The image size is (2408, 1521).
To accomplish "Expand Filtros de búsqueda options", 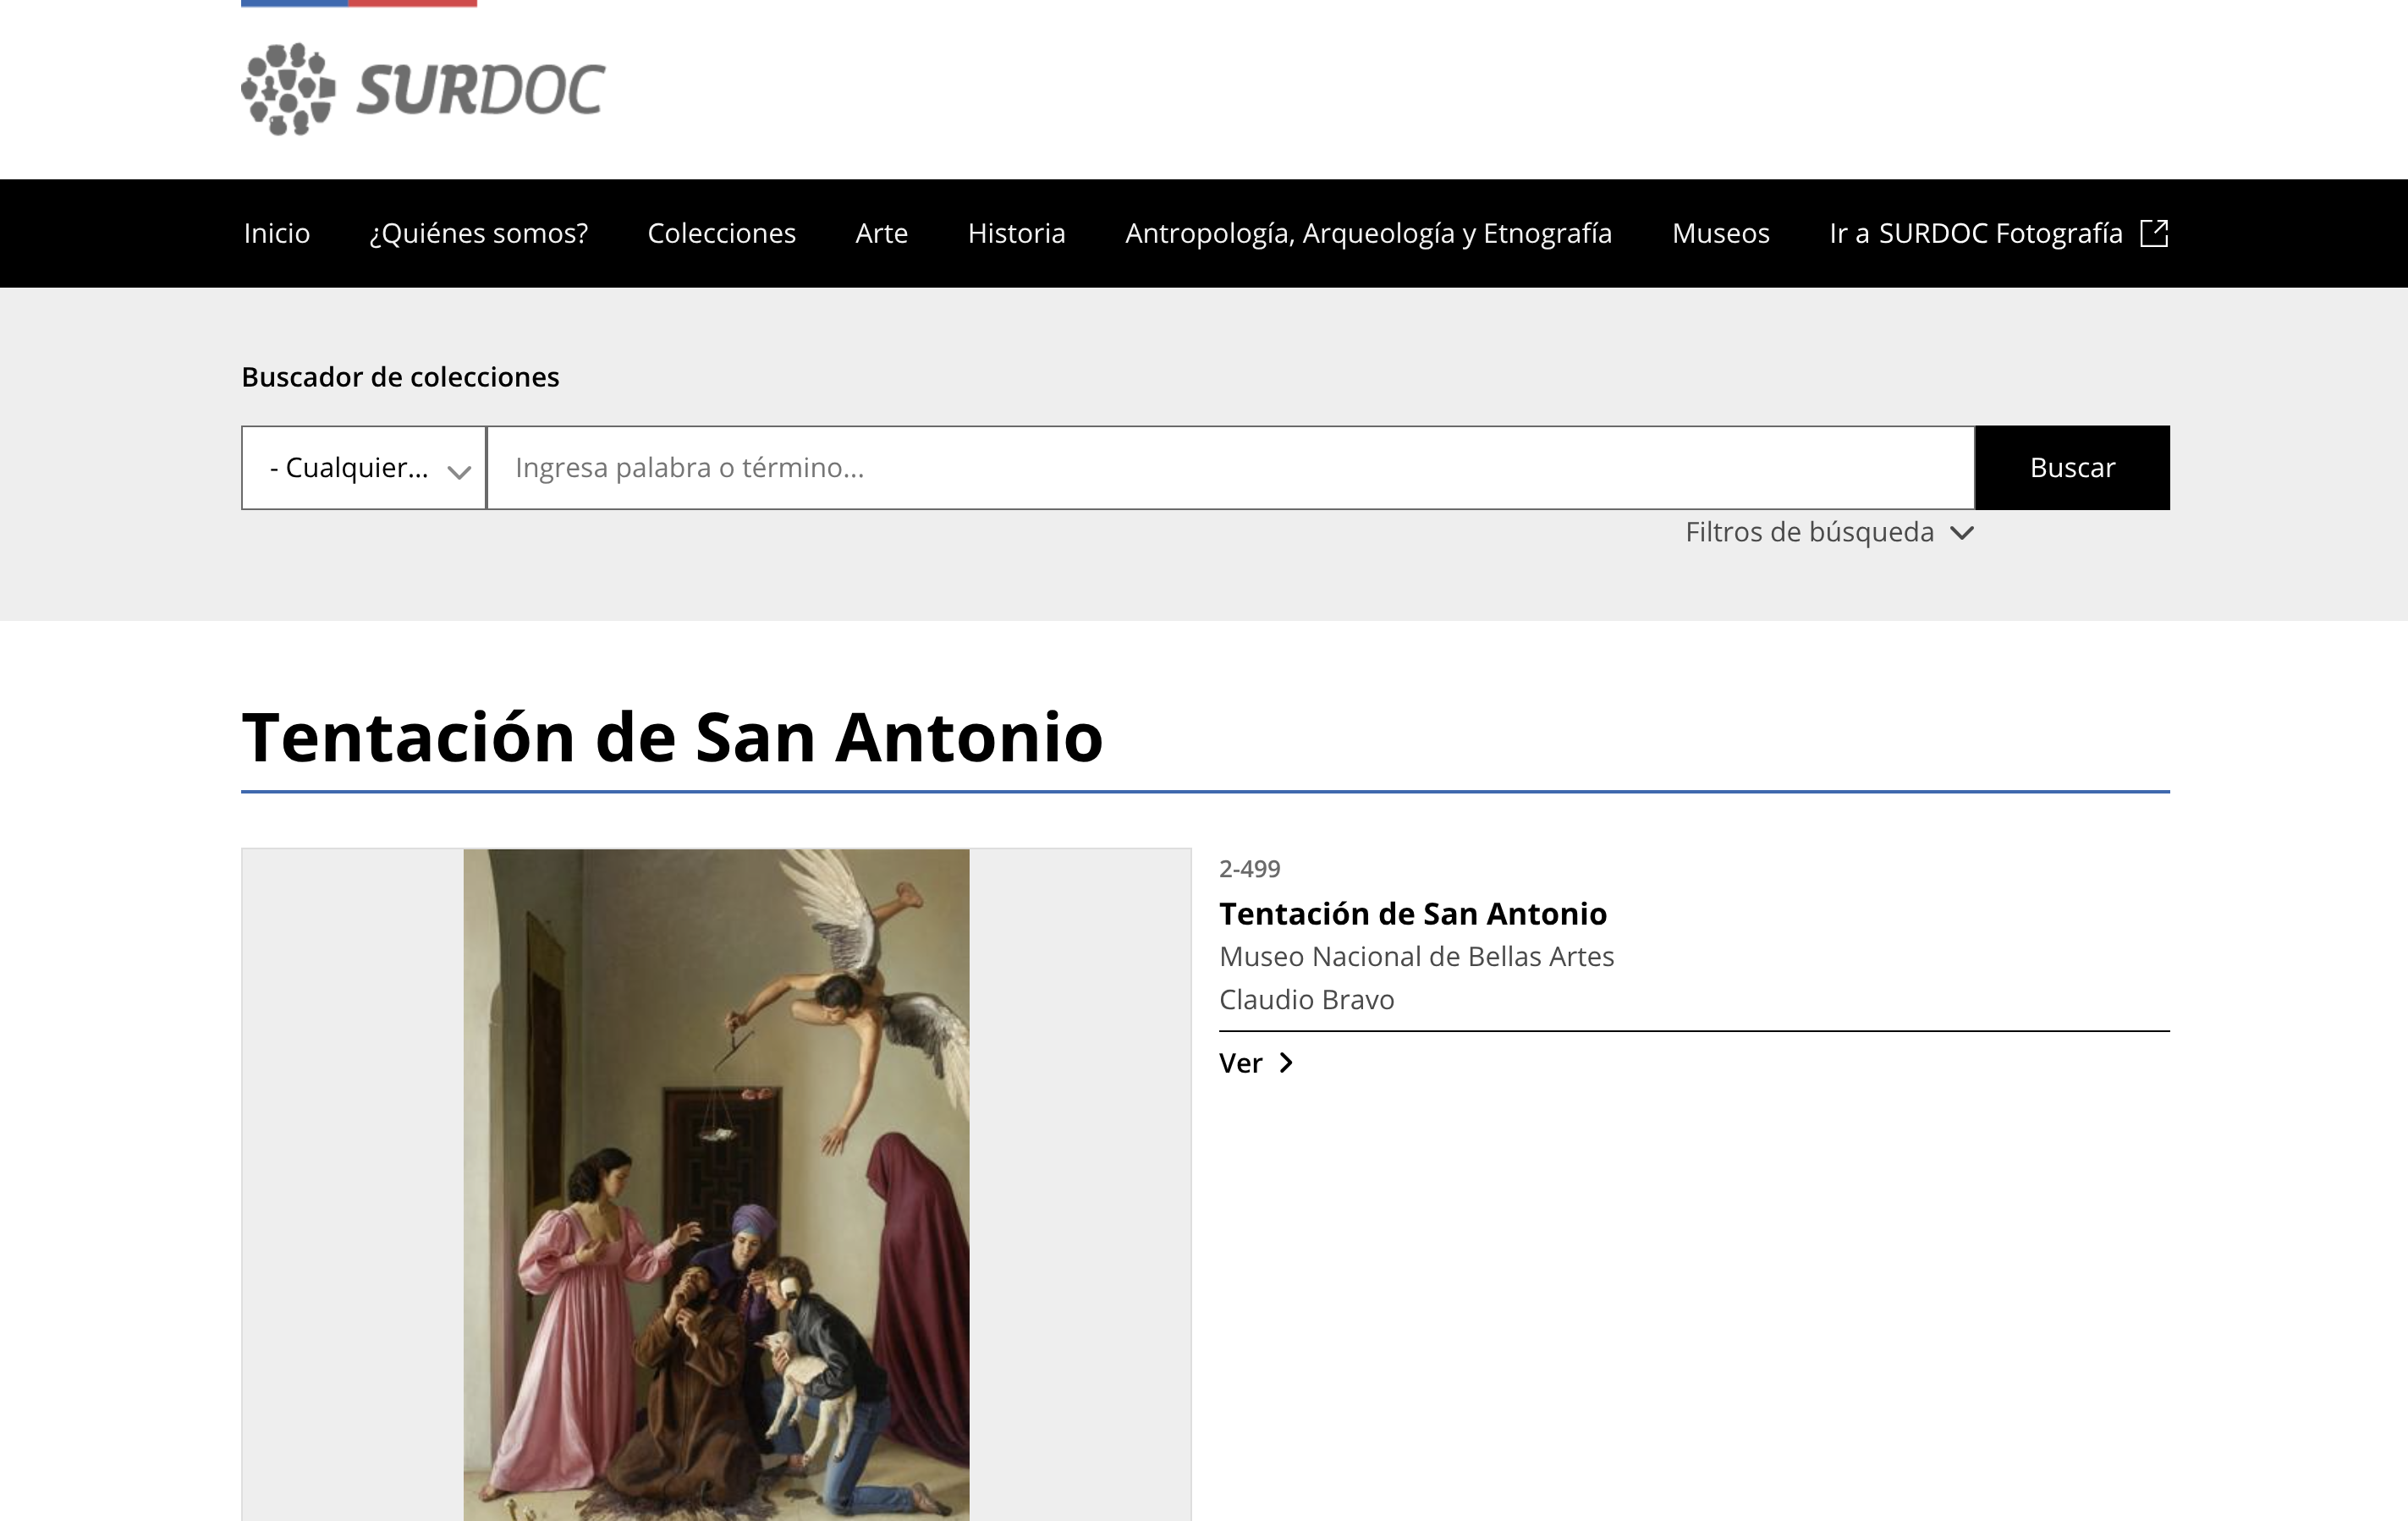I will pyautogui.click(x=1829, y=532).
